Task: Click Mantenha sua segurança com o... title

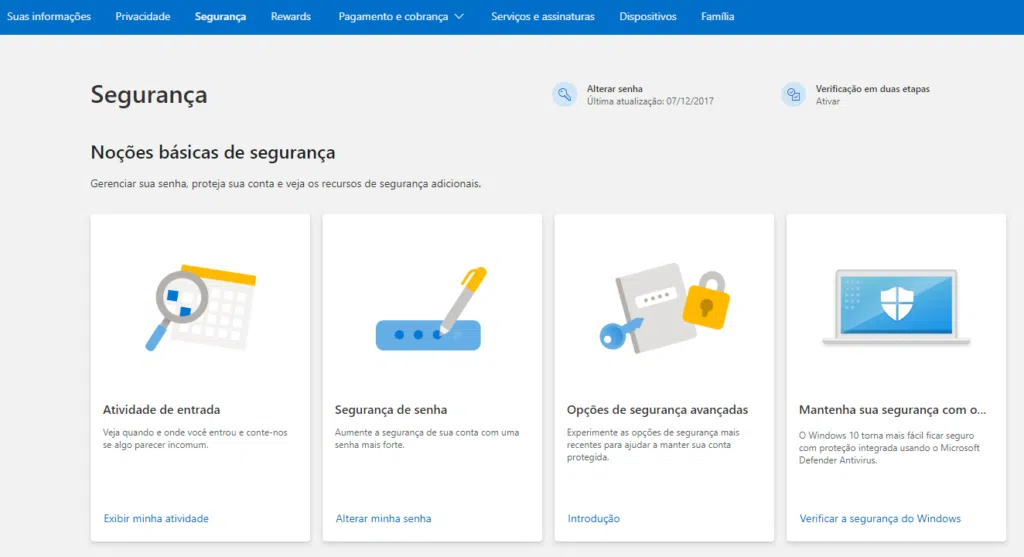Action: pyautogui.click(x=893, y=409)
